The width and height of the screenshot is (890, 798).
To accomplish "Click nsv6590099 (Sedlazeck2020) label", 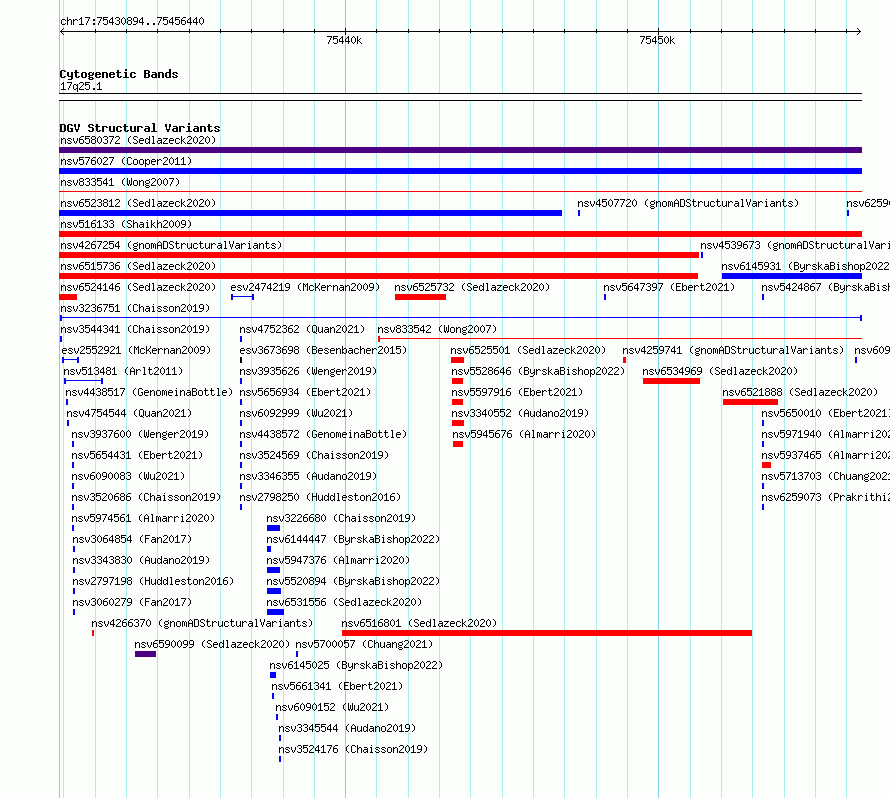I will click(212, 644).
